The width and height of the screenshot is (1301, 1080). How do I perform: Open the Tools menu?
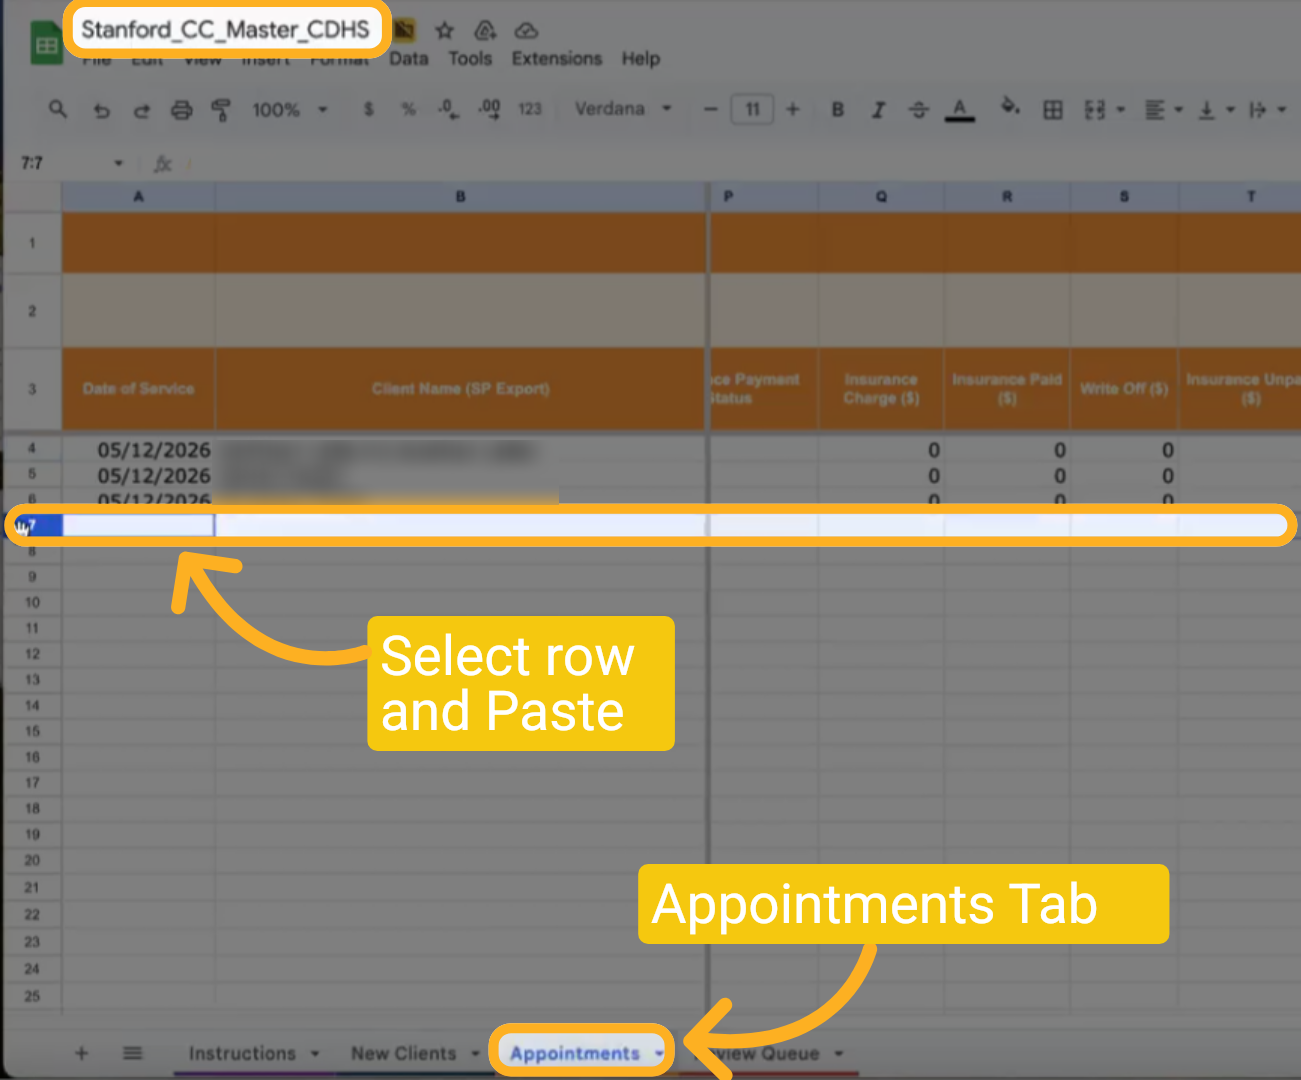point(470,59)
